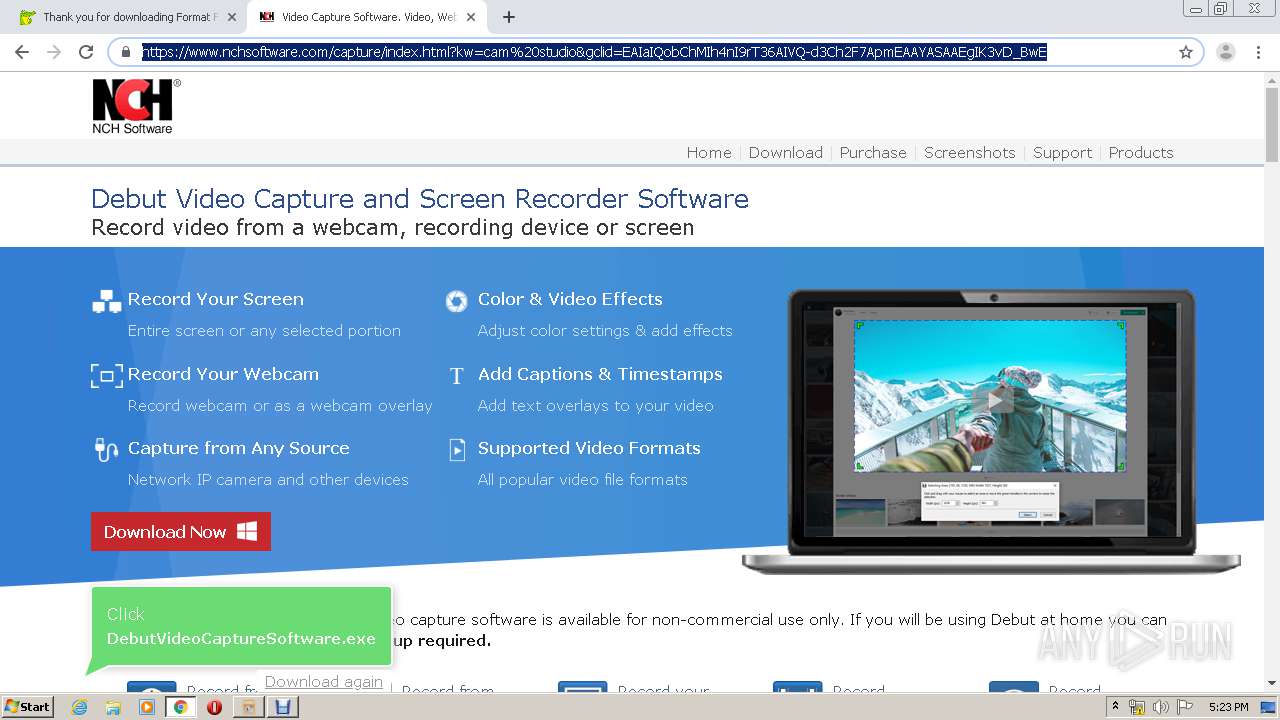Open the Download menu item
This screenshot has height=720, width=1280.
785,152
